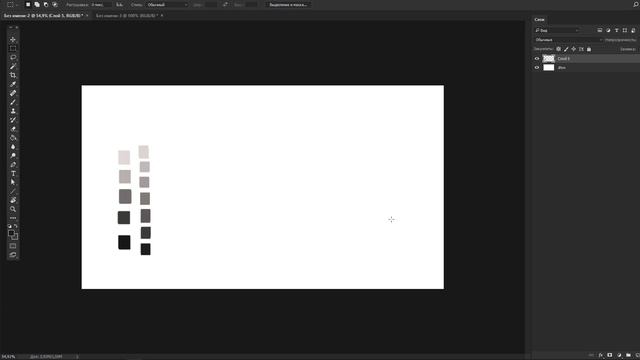This screenshot has width=640, height=360.
Task: Add layer mask icon at panel bottom
Action: pyautogui.click(x=610, y=356)
